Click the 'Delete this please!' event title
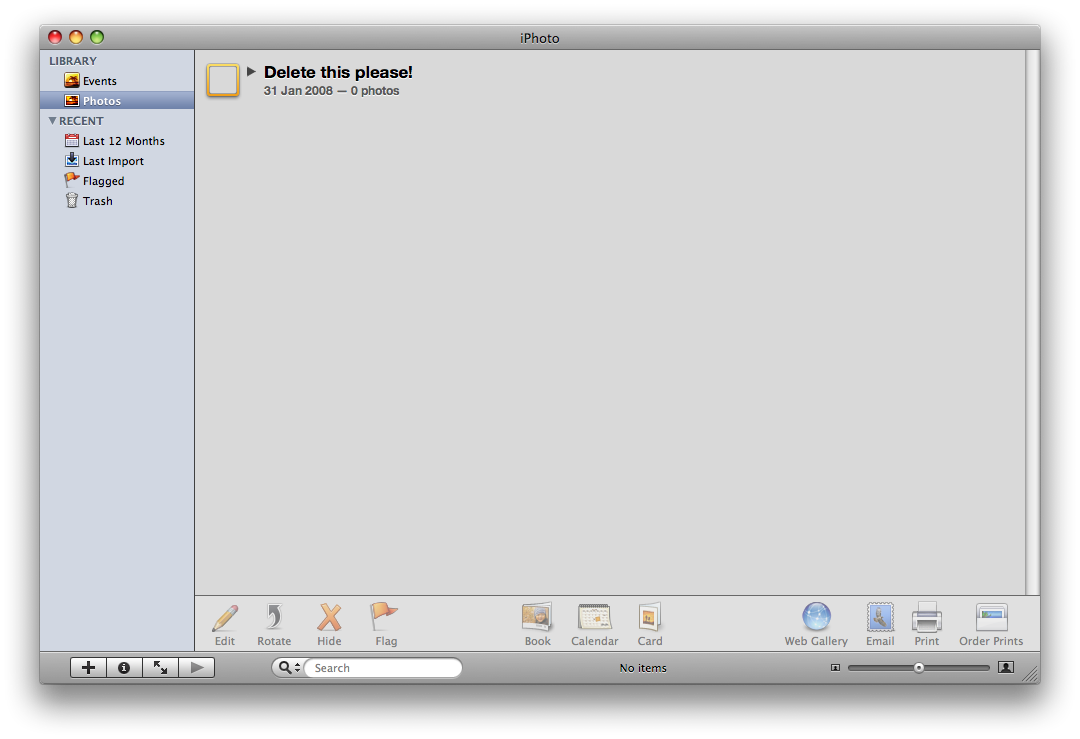1080x739 pixels. (338, 72)
